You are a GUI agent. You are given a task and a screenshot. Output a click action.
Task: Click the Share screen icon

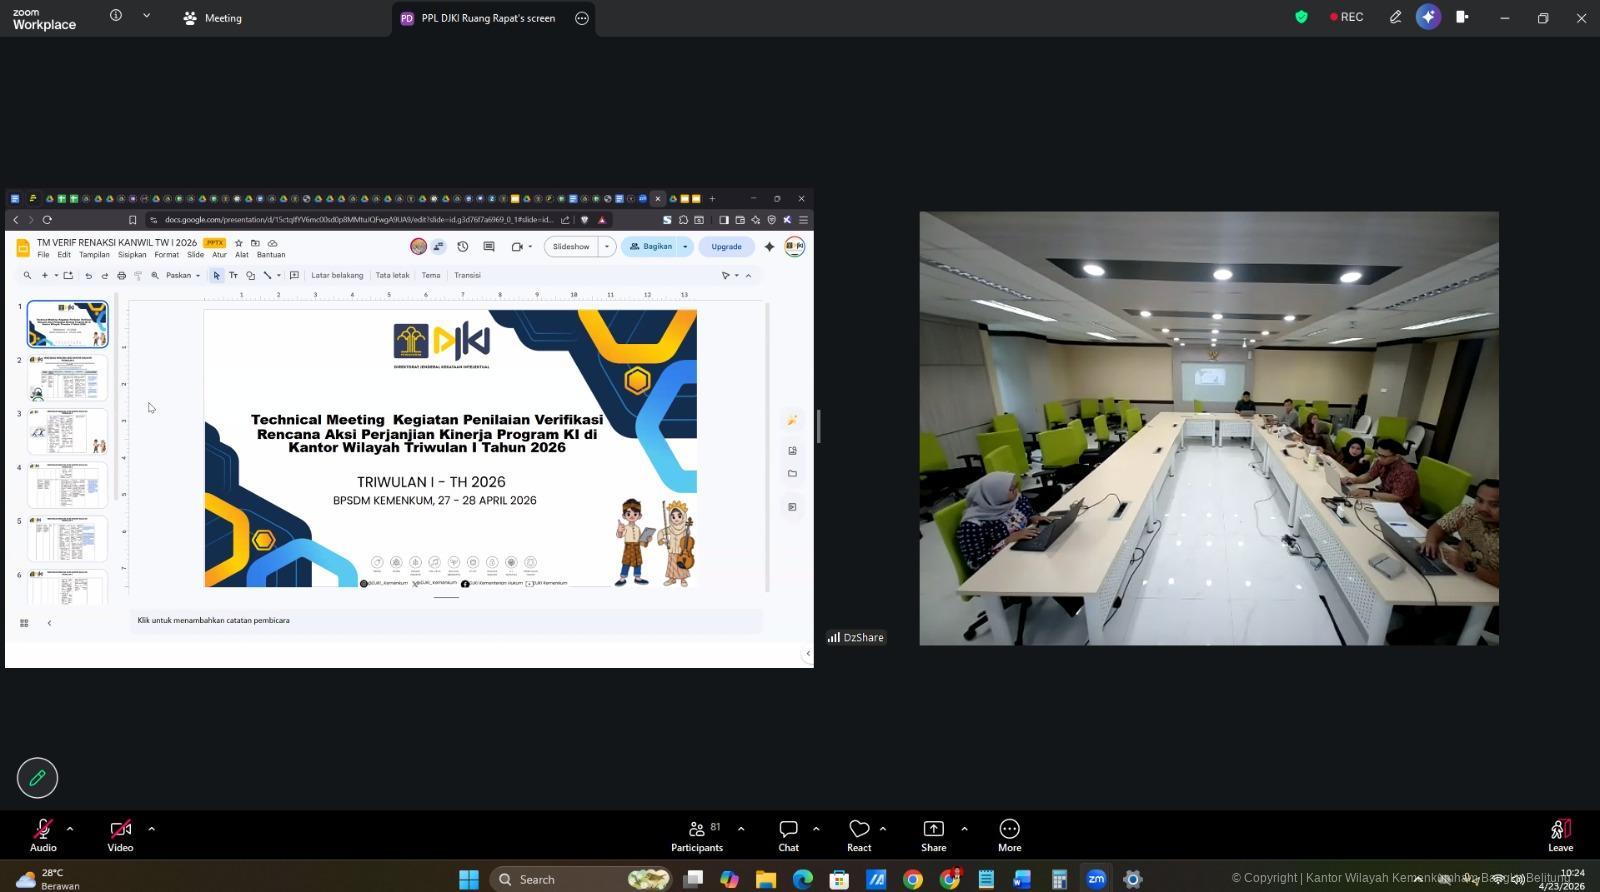pos(933,834)
